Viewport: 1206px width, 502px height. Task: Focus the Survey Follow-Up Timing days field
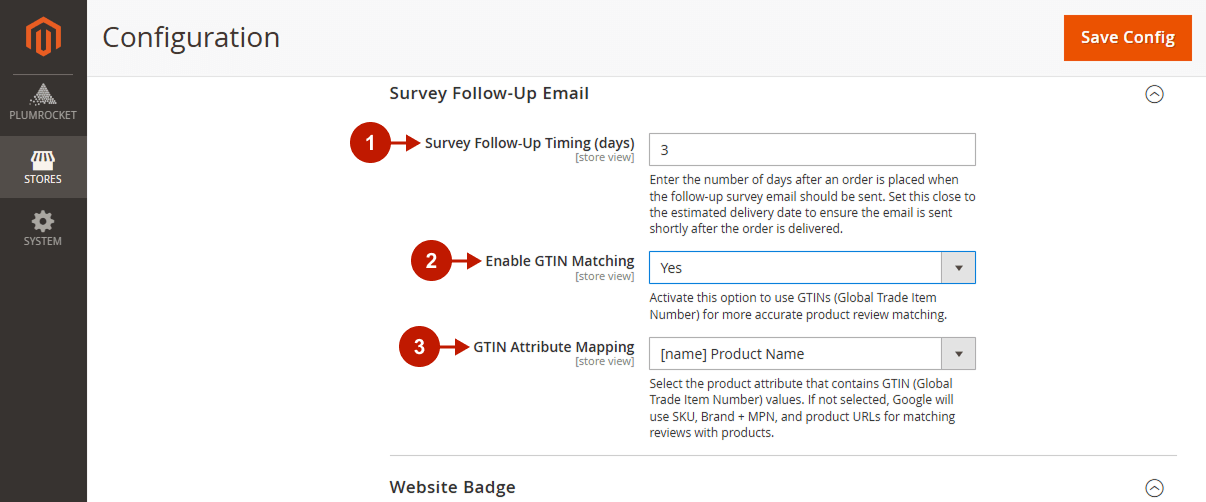point(812,150)
